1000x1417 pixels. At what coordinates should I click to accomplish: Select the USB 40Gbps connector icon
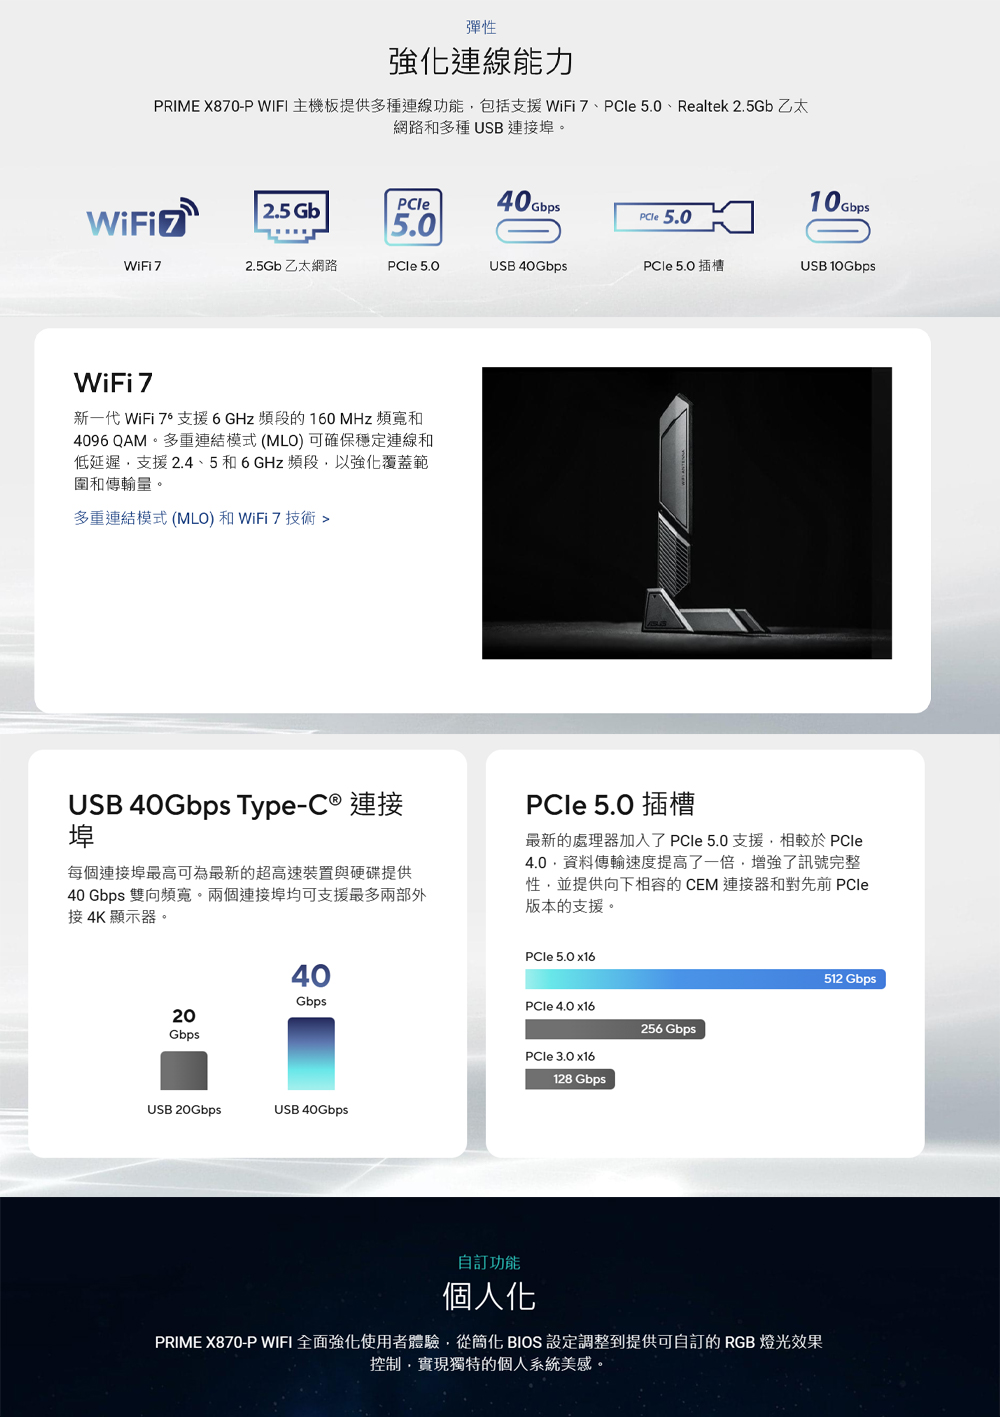tap(528, 217)
